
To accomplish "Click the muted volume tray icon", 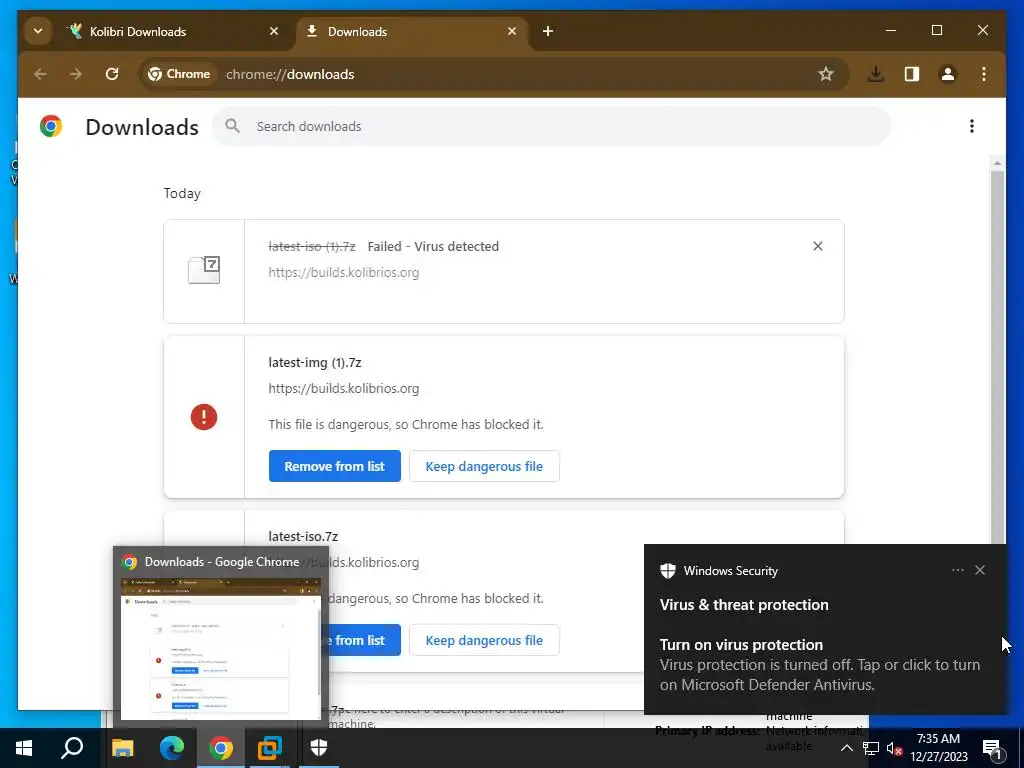I will point(894,748).
